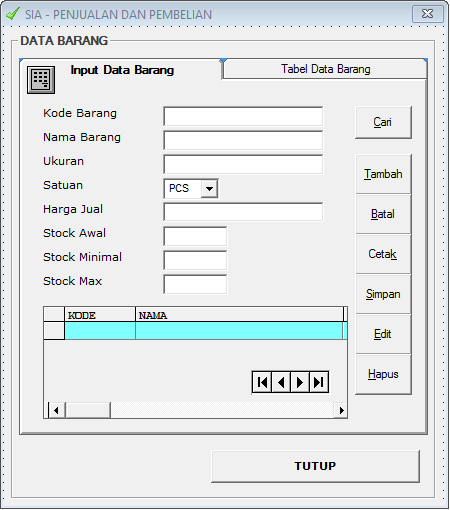Click the Cari button
This screenshot has height=510, width=450.
383,122
